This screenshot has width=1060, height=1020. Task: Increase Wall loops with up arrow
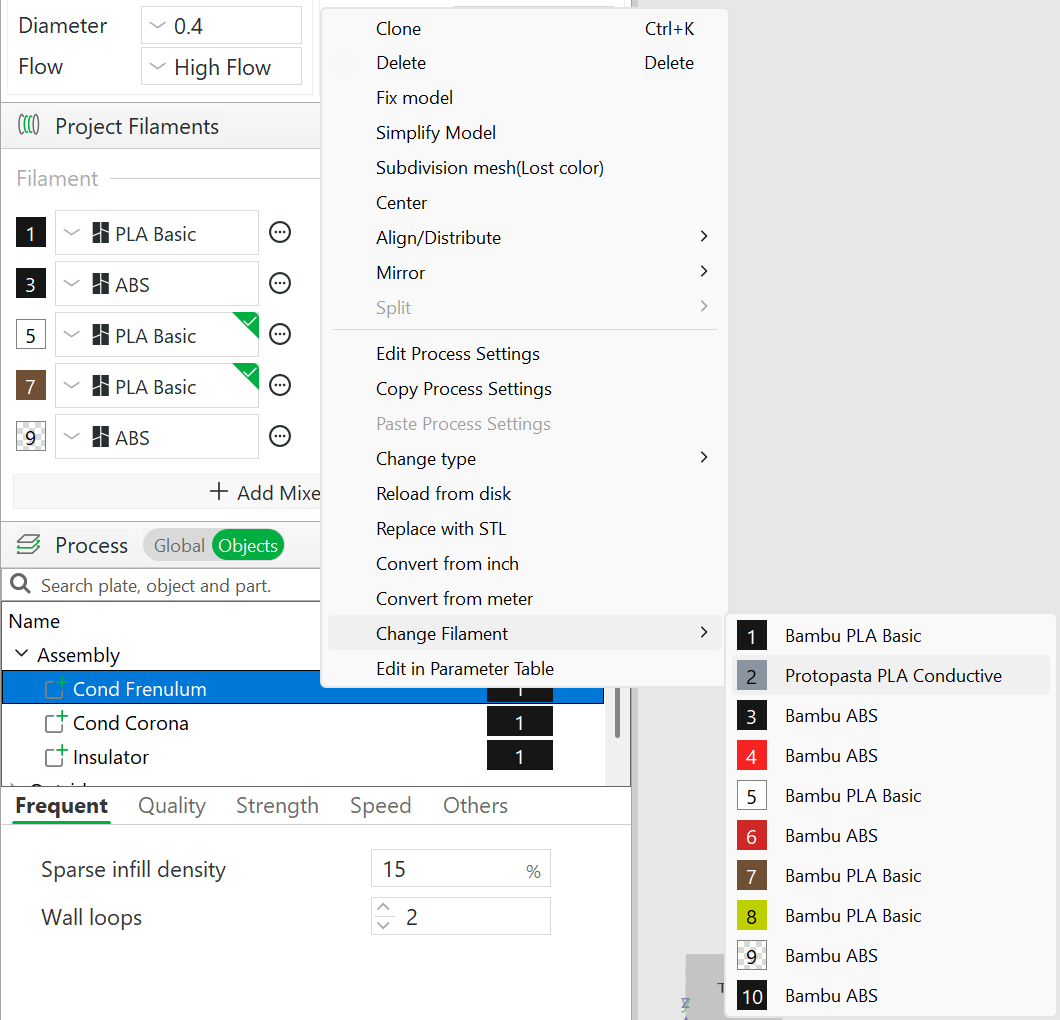pos(383,907)
